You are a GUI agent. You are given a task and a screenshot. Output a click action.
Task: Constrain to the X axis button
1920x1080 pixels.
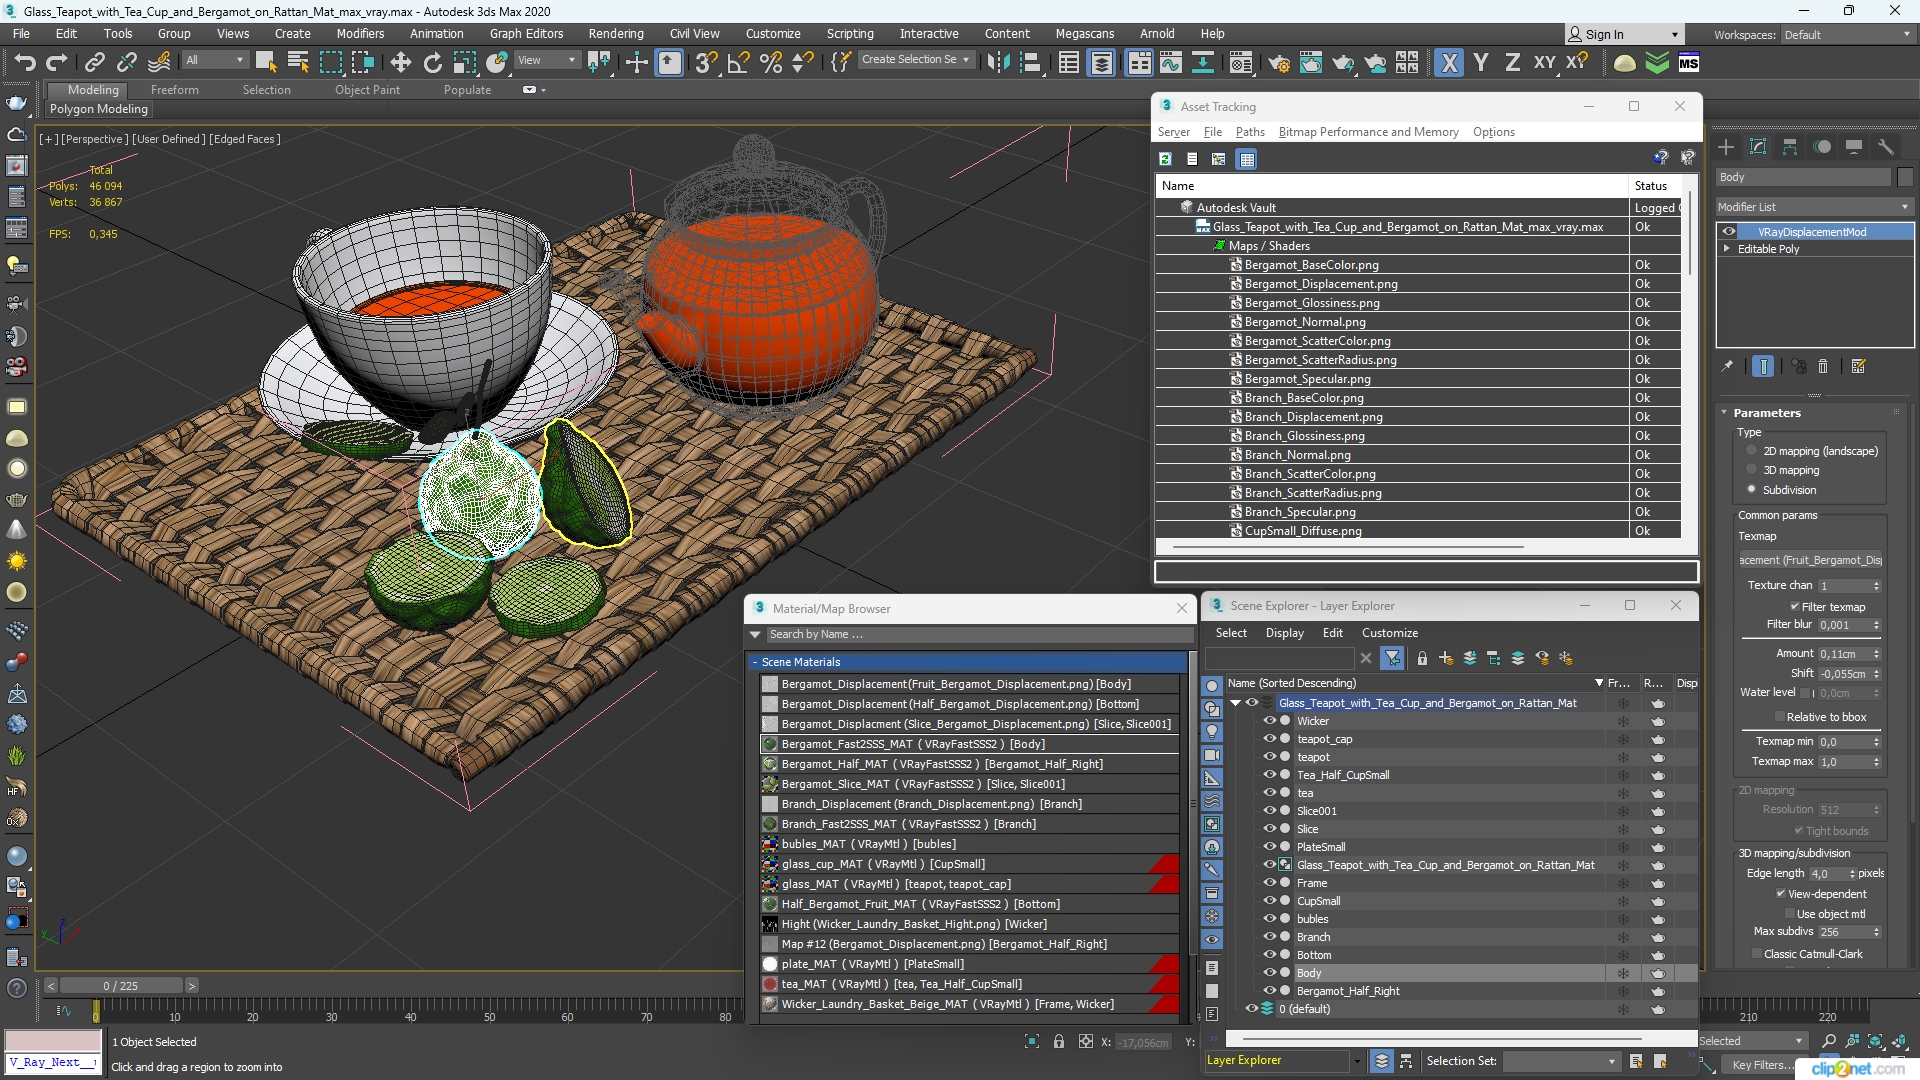[1448, 62]
